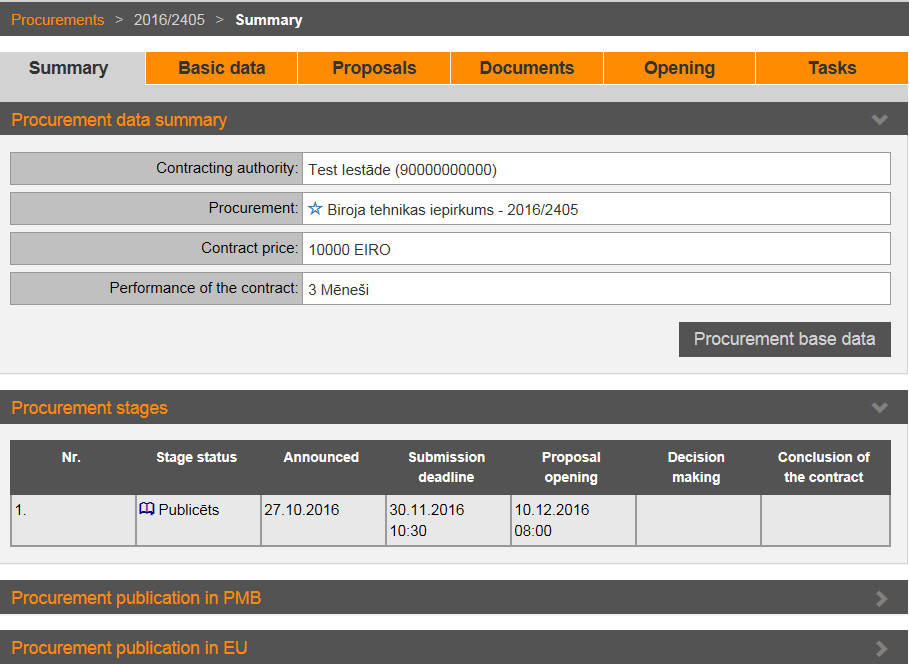Go to the Documents tab

[527, 68]
